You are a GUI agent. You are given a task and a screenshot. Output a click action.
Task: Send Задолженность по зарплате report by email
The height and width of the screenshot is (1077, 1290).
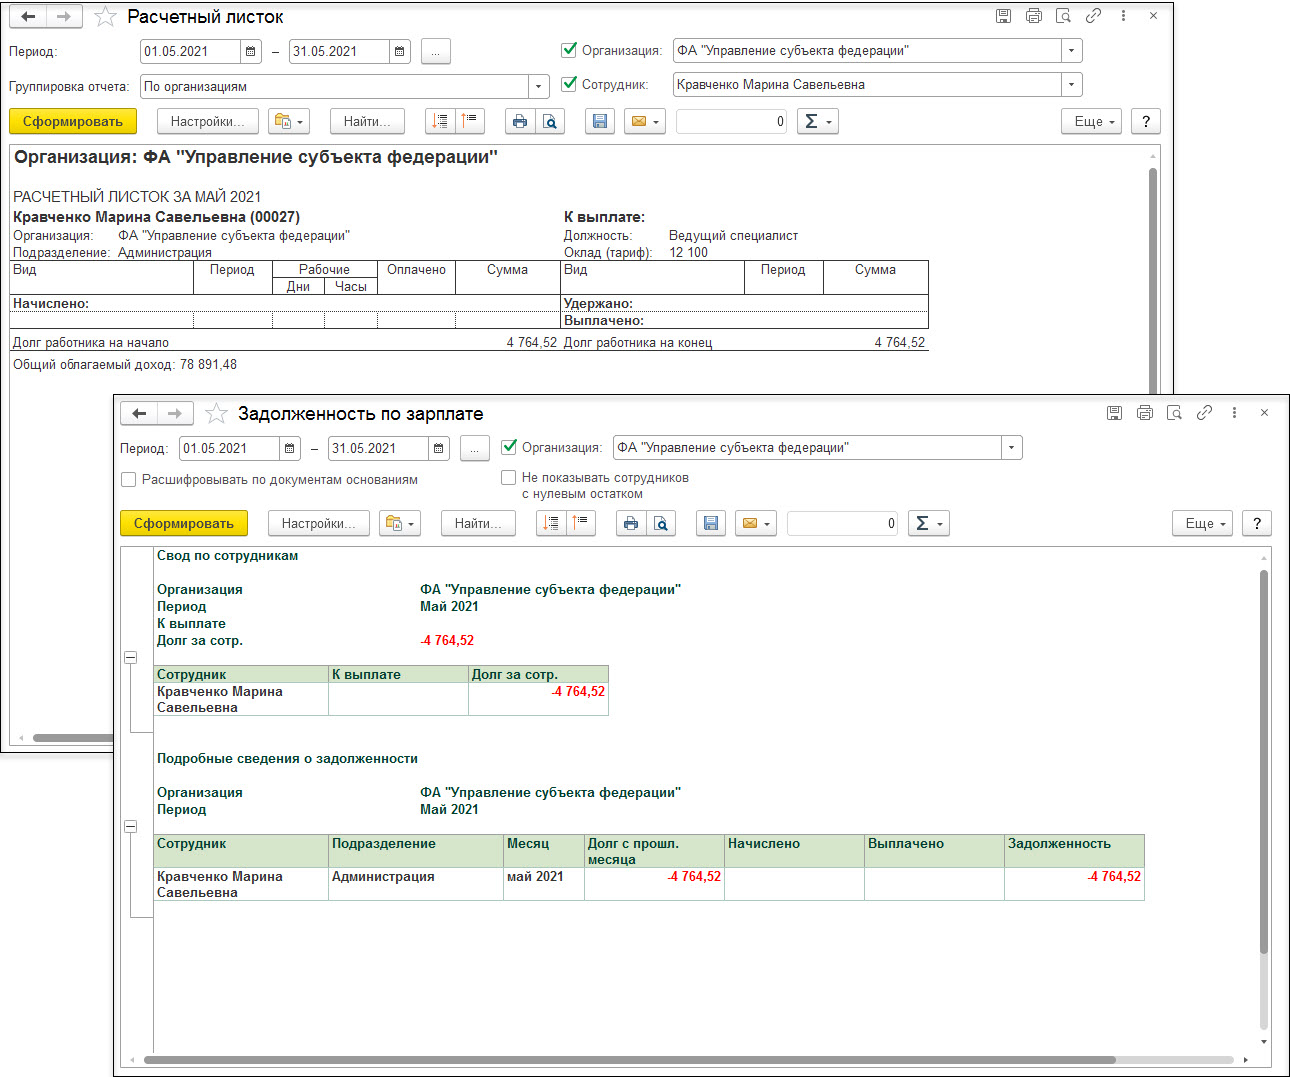click(756, 523)
